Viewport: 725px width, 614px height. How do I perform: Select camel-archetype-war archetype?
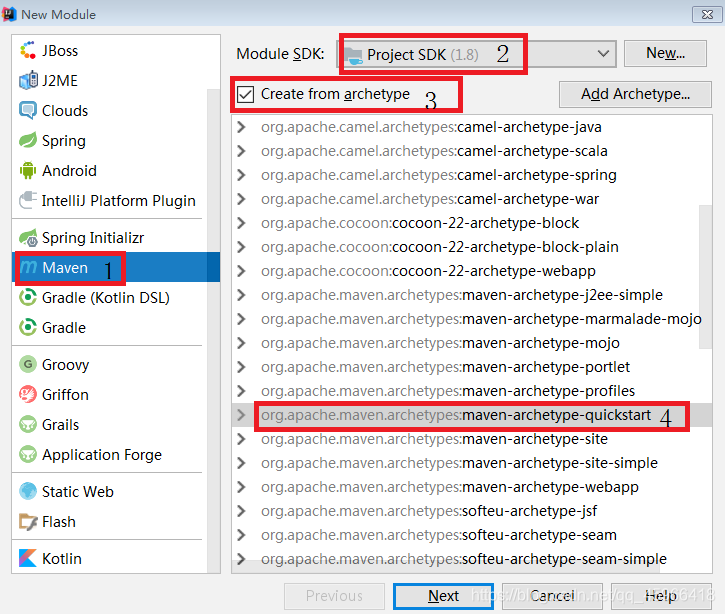click(430, 199)
